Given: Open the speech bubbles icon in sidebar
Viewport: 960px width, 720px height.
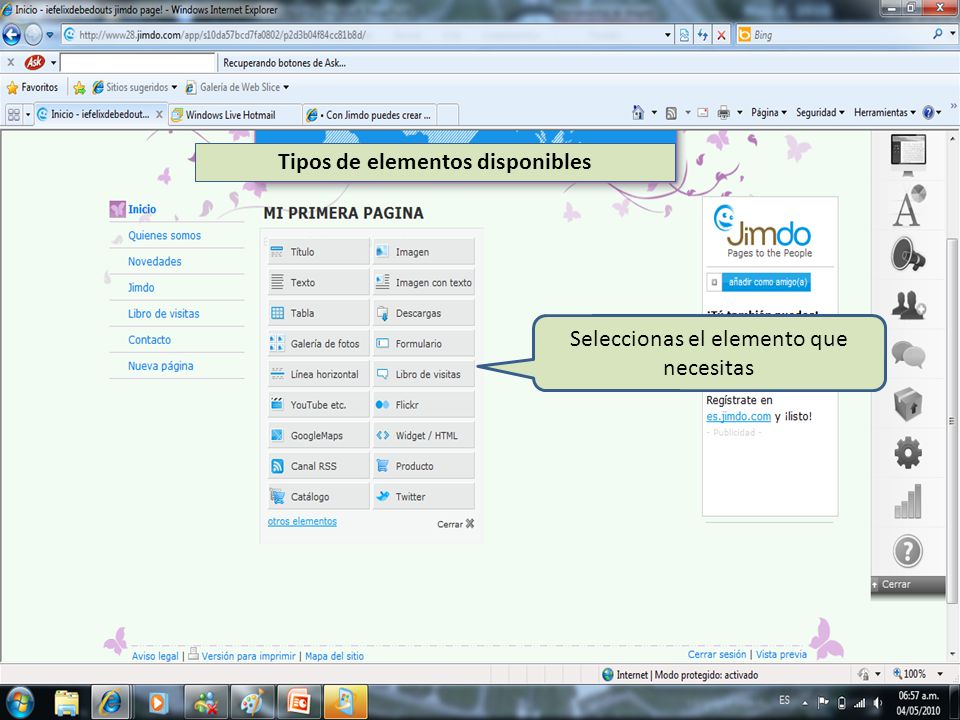Looking at the screenshot, I should pyautogui.click(x=908, y=354).
